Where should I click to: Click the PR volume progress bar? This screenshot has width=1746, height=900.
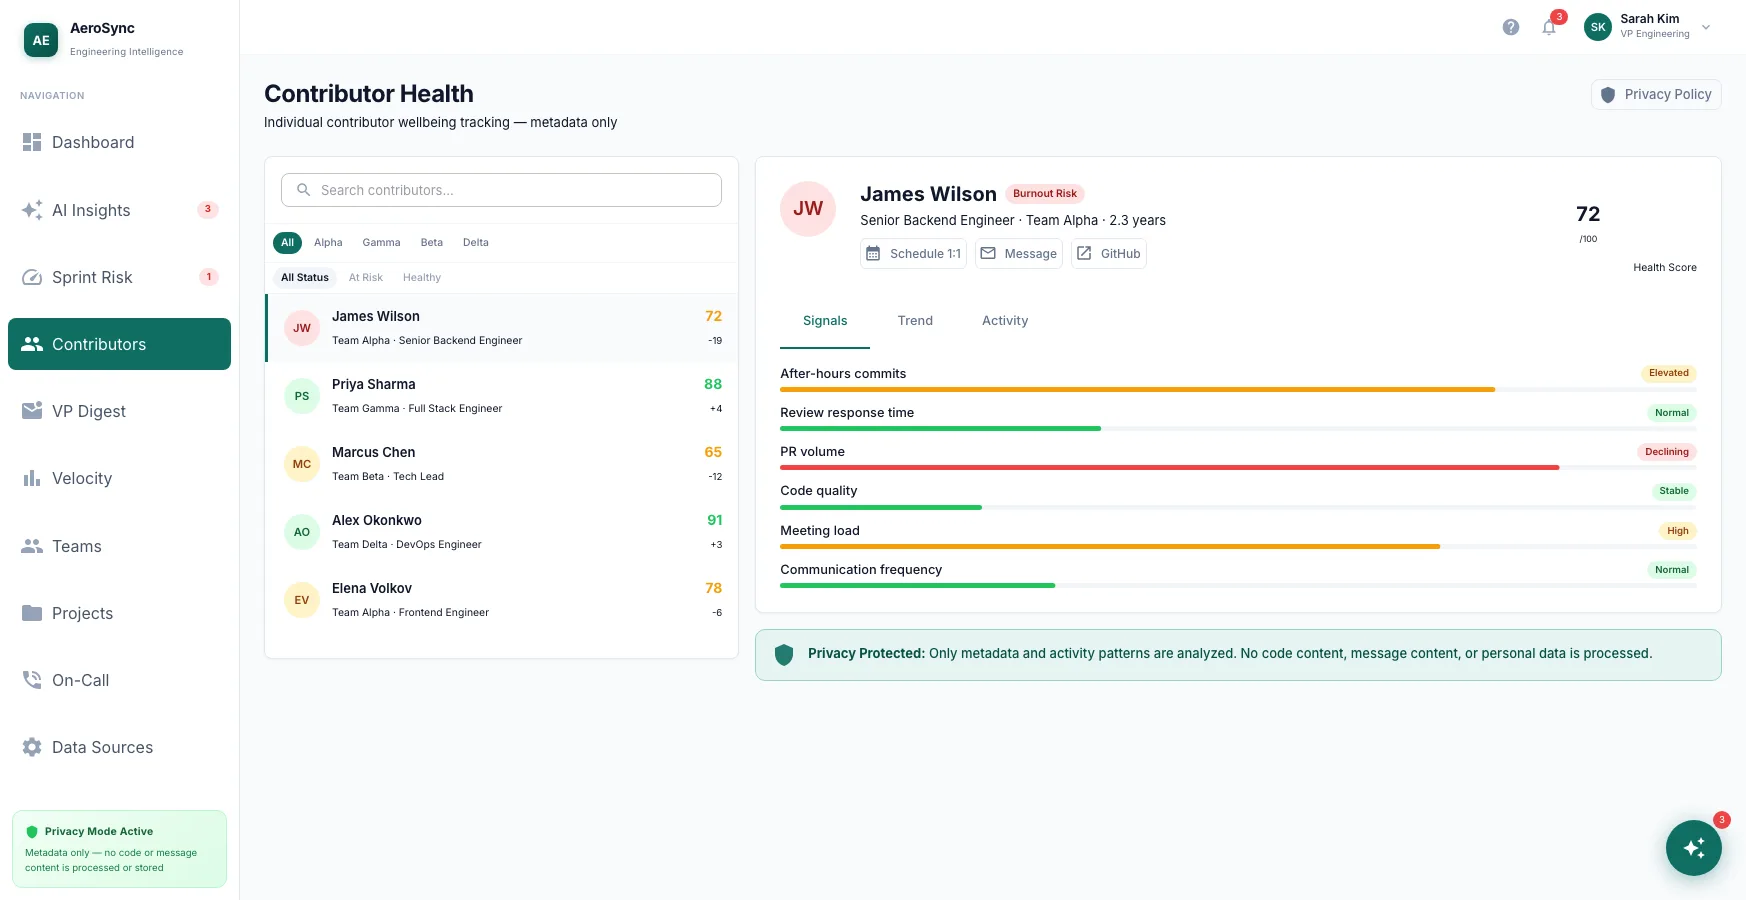tap(1238, 467)
